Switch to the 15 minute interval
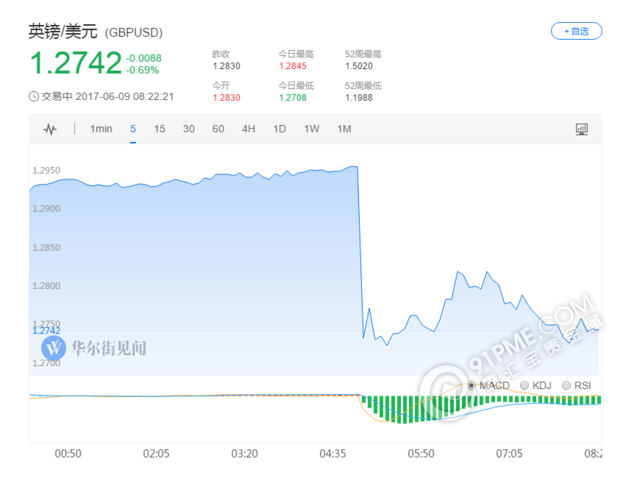This screenshot has width=621, height=477. coord(160,129)
